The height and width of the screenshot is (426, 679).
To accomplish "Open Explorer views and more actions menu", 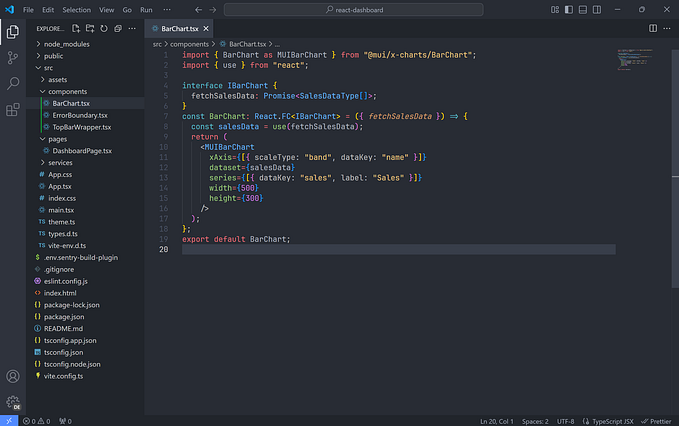I will click(x=132, y=29).
